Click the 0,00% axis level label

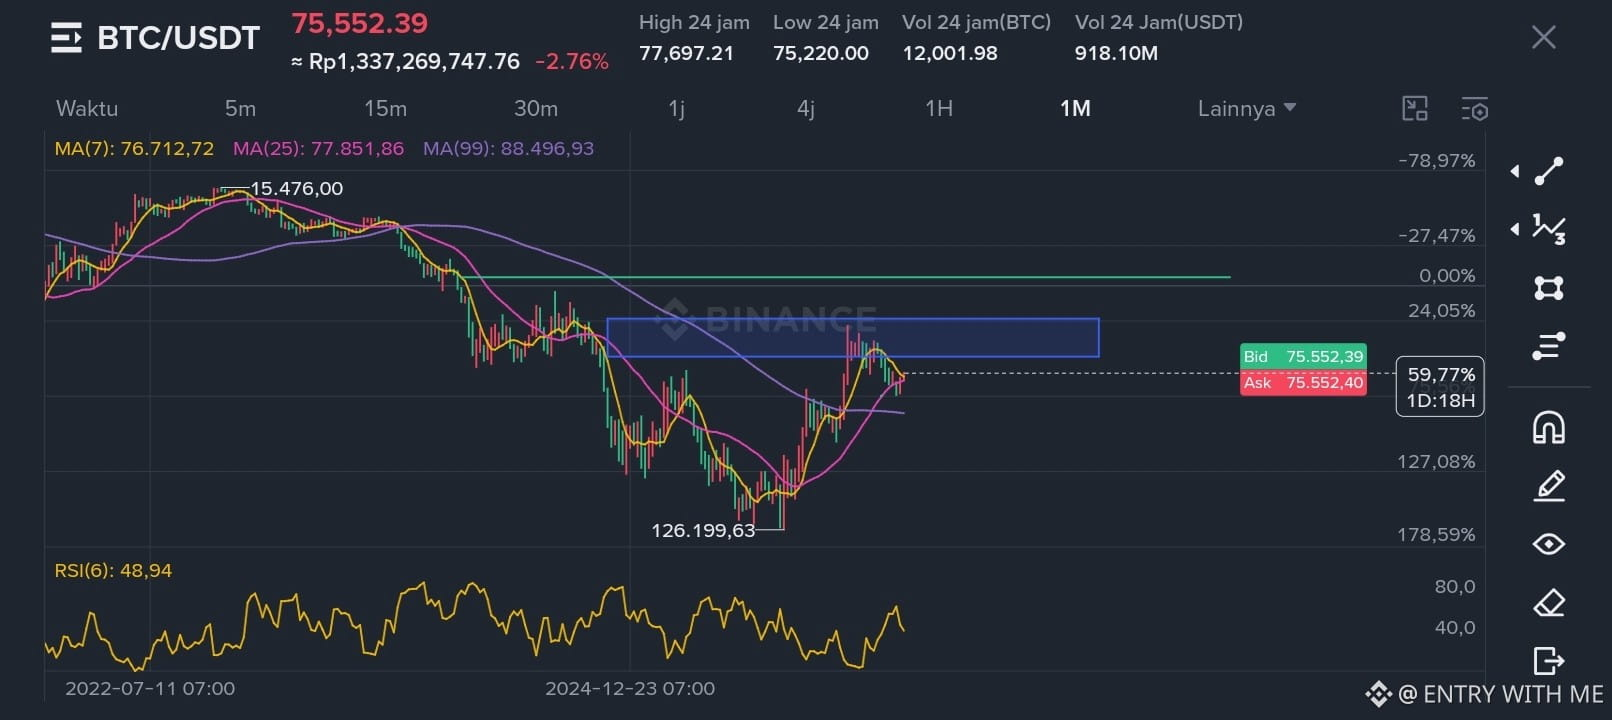click(x=1447, y=276)
